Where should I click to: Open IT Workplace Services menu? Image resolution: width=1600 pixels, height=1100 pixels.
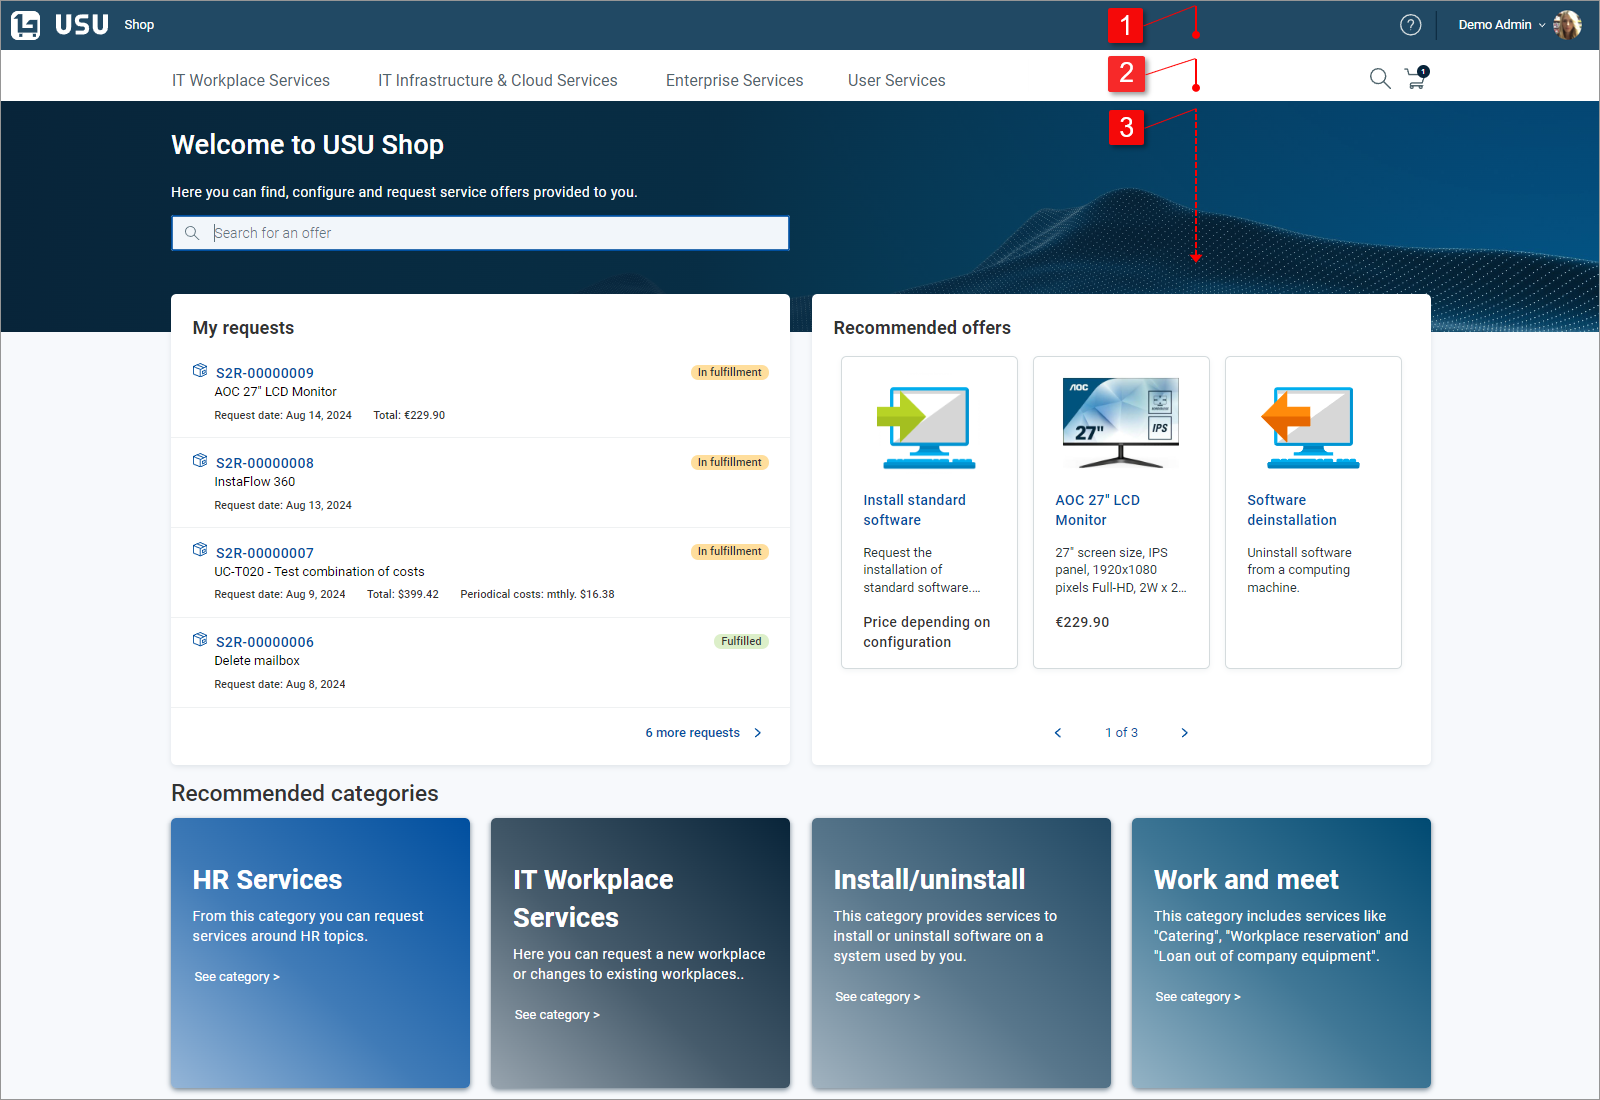pos(251,80)
